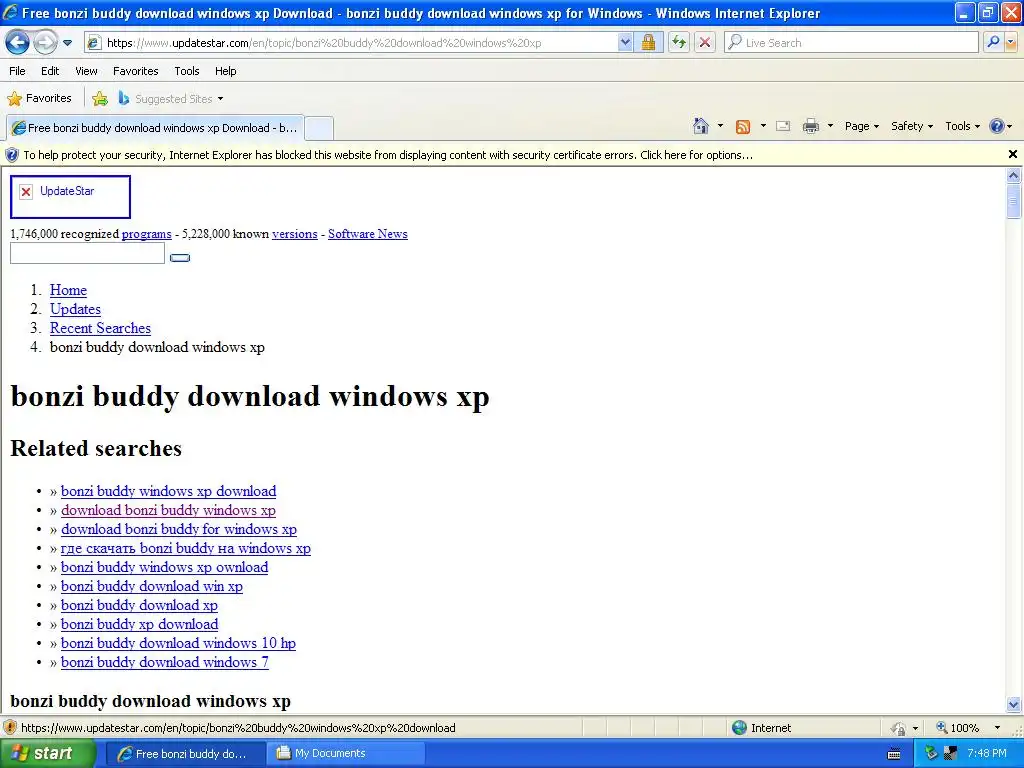The height and width of the screenshot is (768, 1024).
Task: Open the Software News link
Action: pyautogui.click(x=368, y=234)
